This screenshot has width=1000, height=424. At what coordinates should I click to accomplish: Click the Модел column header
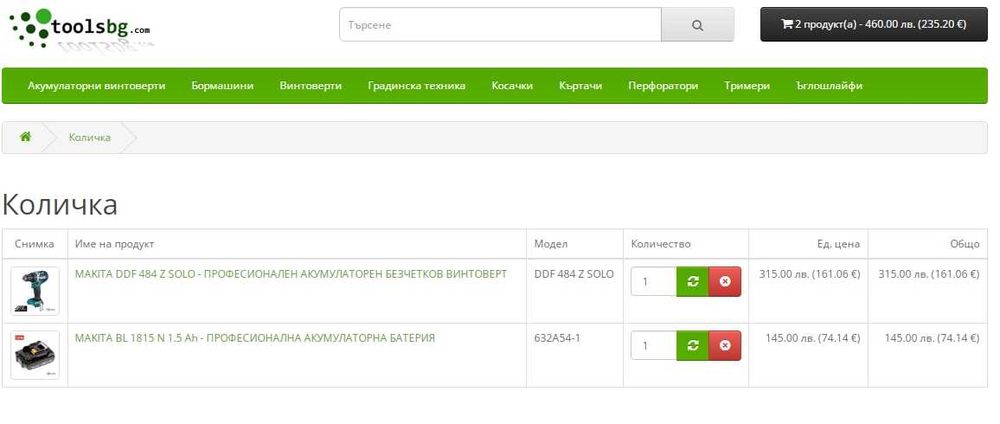550,244
